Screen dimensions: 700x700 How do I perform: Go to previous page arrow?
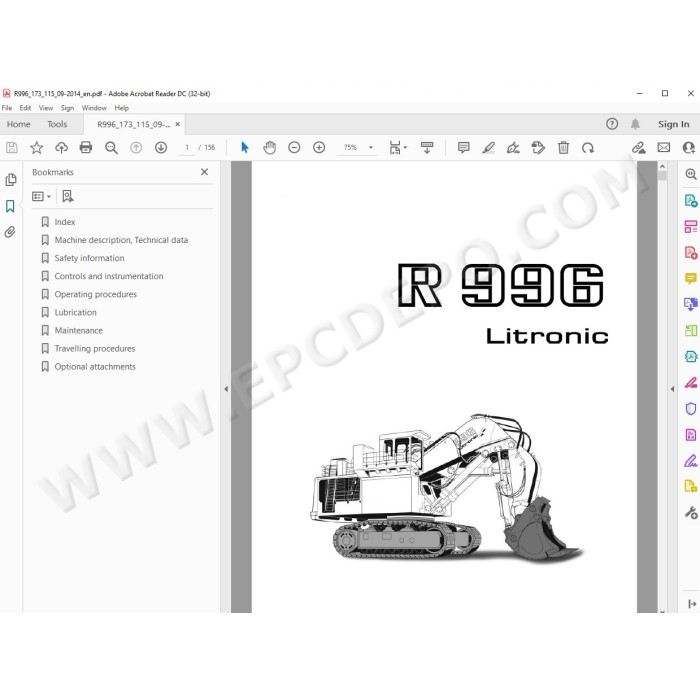(x=136, y=147)
